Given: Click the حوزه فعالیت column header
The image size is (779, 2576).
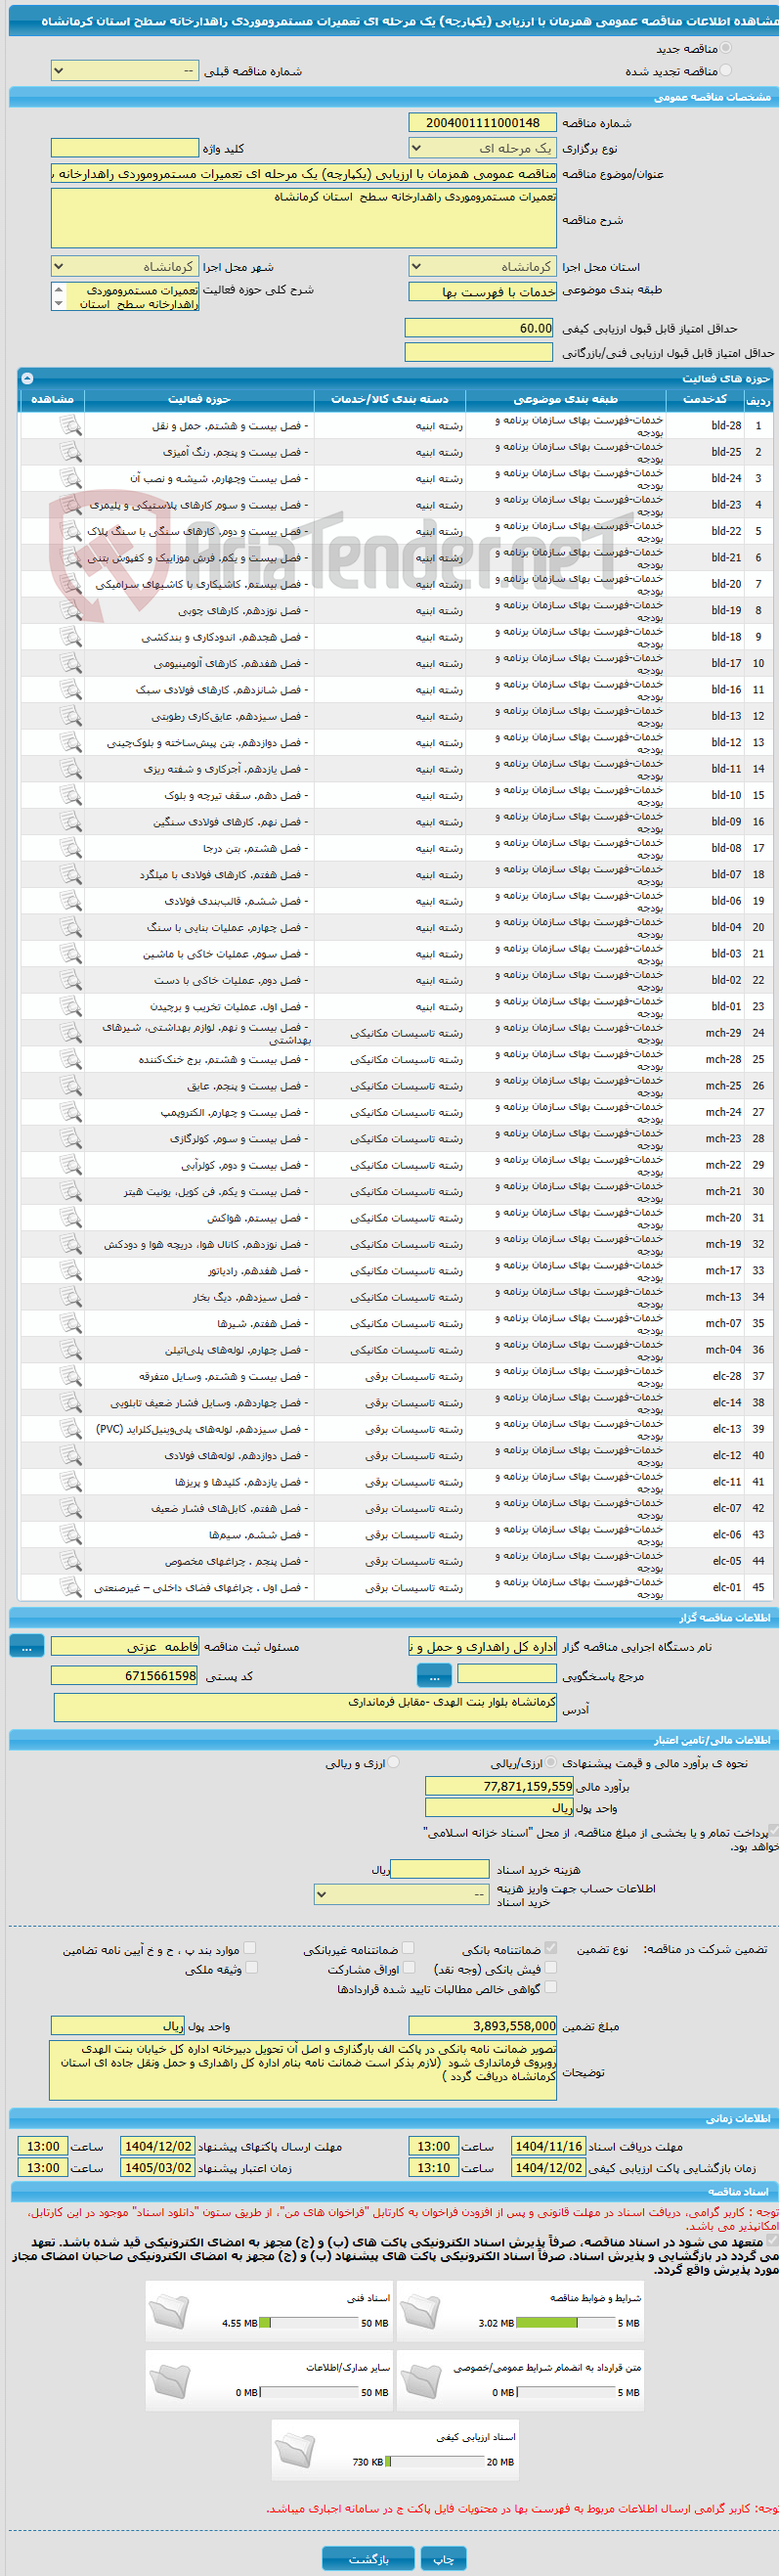Looking at the screenshot, I should coord(199,399).
